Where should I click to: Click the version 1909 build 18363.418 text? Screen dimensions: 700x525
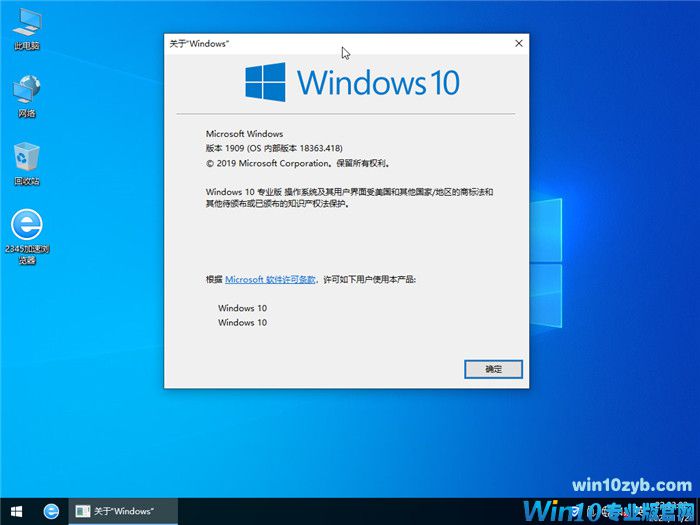tap(274, 148)
